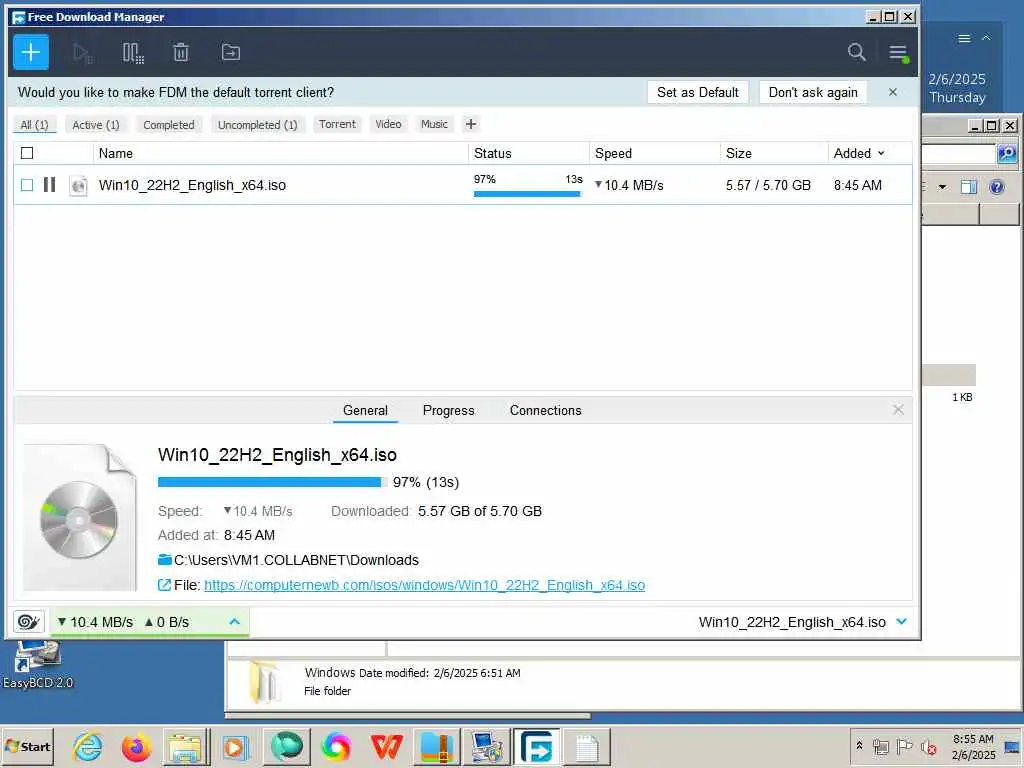
Task: Close the download details panel
Action: (x=899, y=409)
